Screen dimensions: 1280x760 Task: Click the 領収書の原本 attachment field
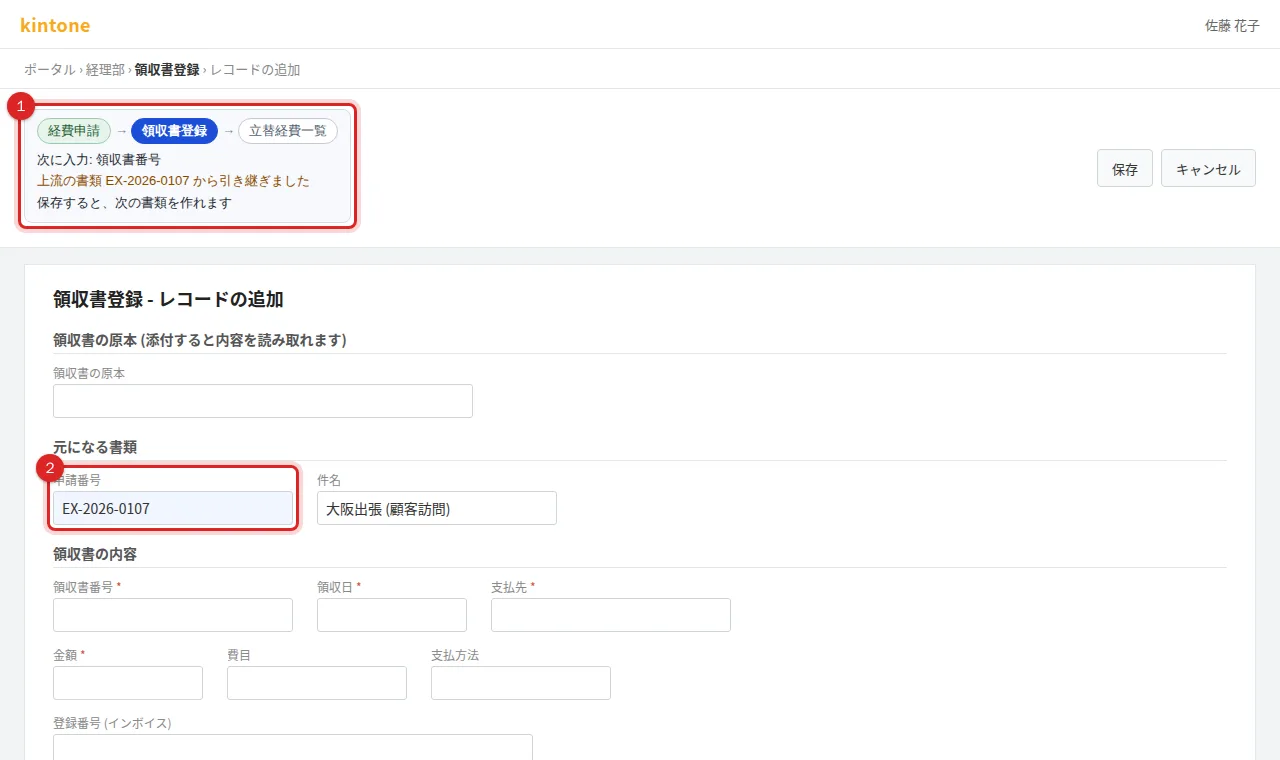point(263,401)
